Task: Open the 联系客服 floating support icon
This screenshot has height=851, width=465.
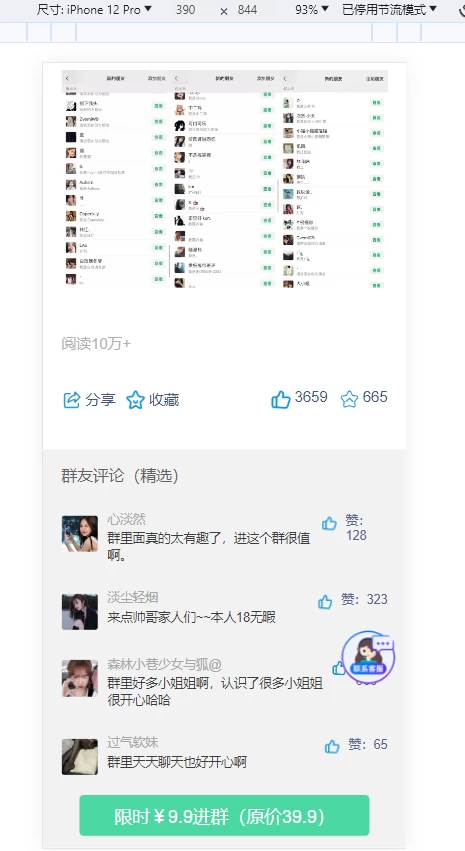Action: [368, 656]
